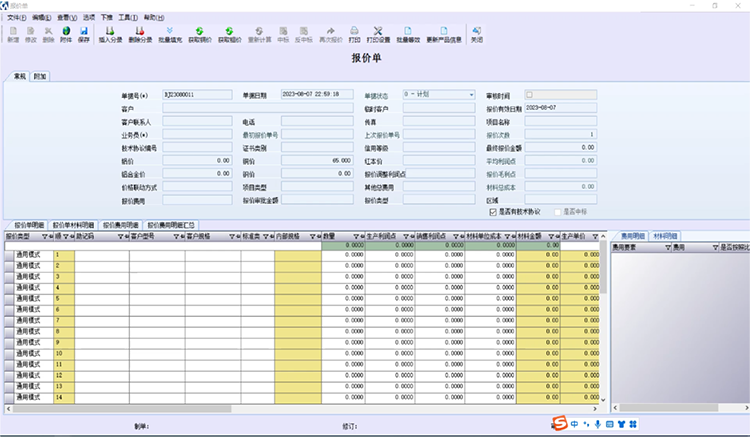Toggle the 是否有技术协议 checkbox
This screenshot has height=437, width=750.
[493, 212]
